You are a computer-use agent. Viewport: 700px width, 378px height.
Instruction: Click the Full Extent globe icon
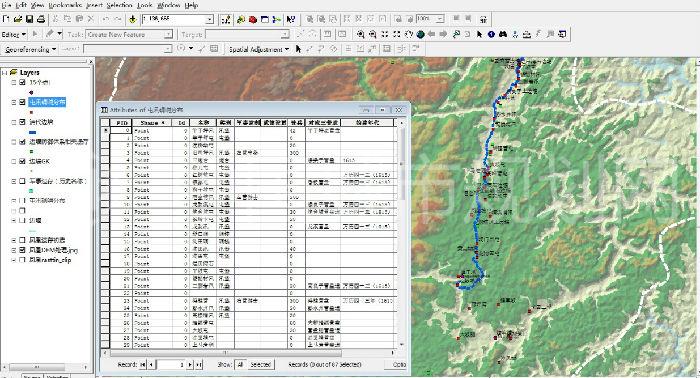[420, 34]
